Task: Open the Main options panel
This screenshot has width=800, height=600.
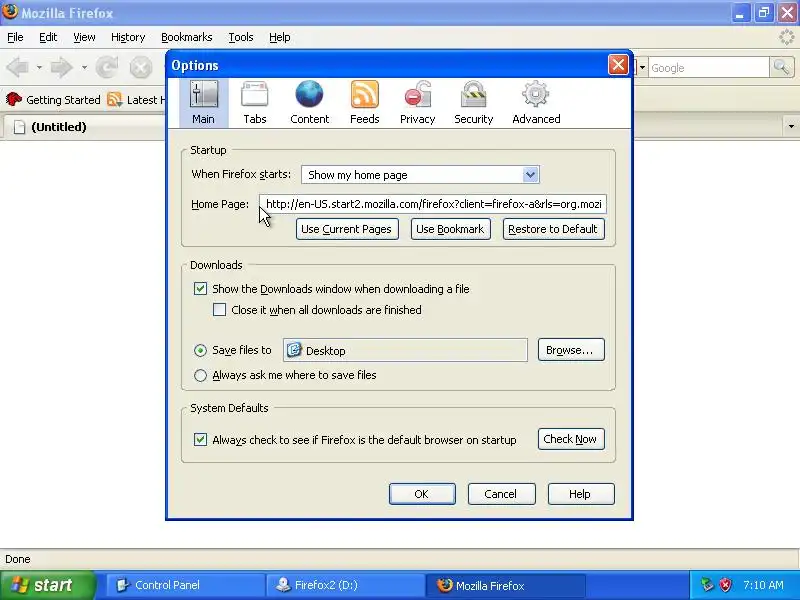Action: tap(203, 103)
